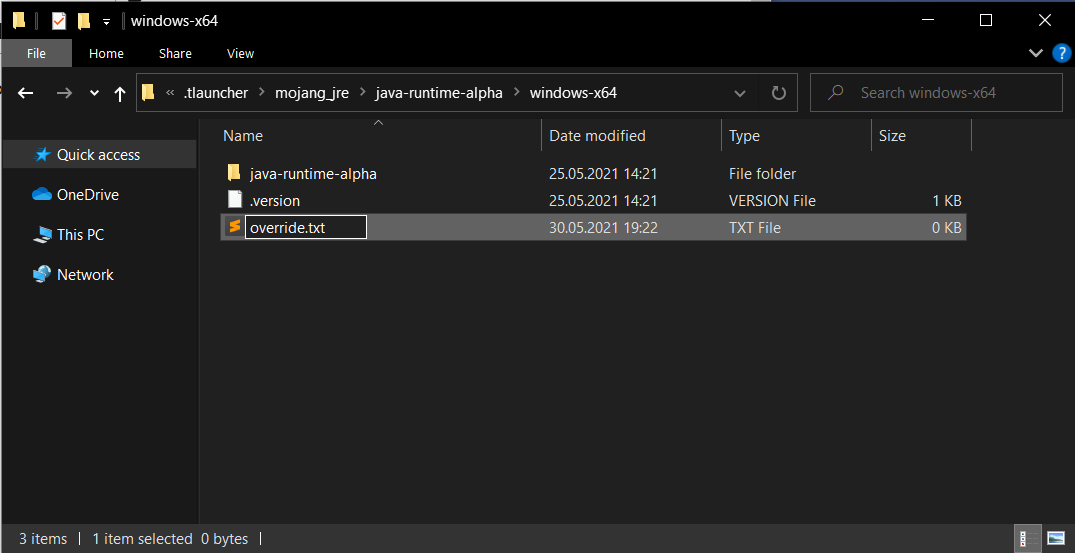Navigate to .tlauncher in the address bar
Image resolution: width=1075 pixels, height=553 pixels.
click(216, 93)
